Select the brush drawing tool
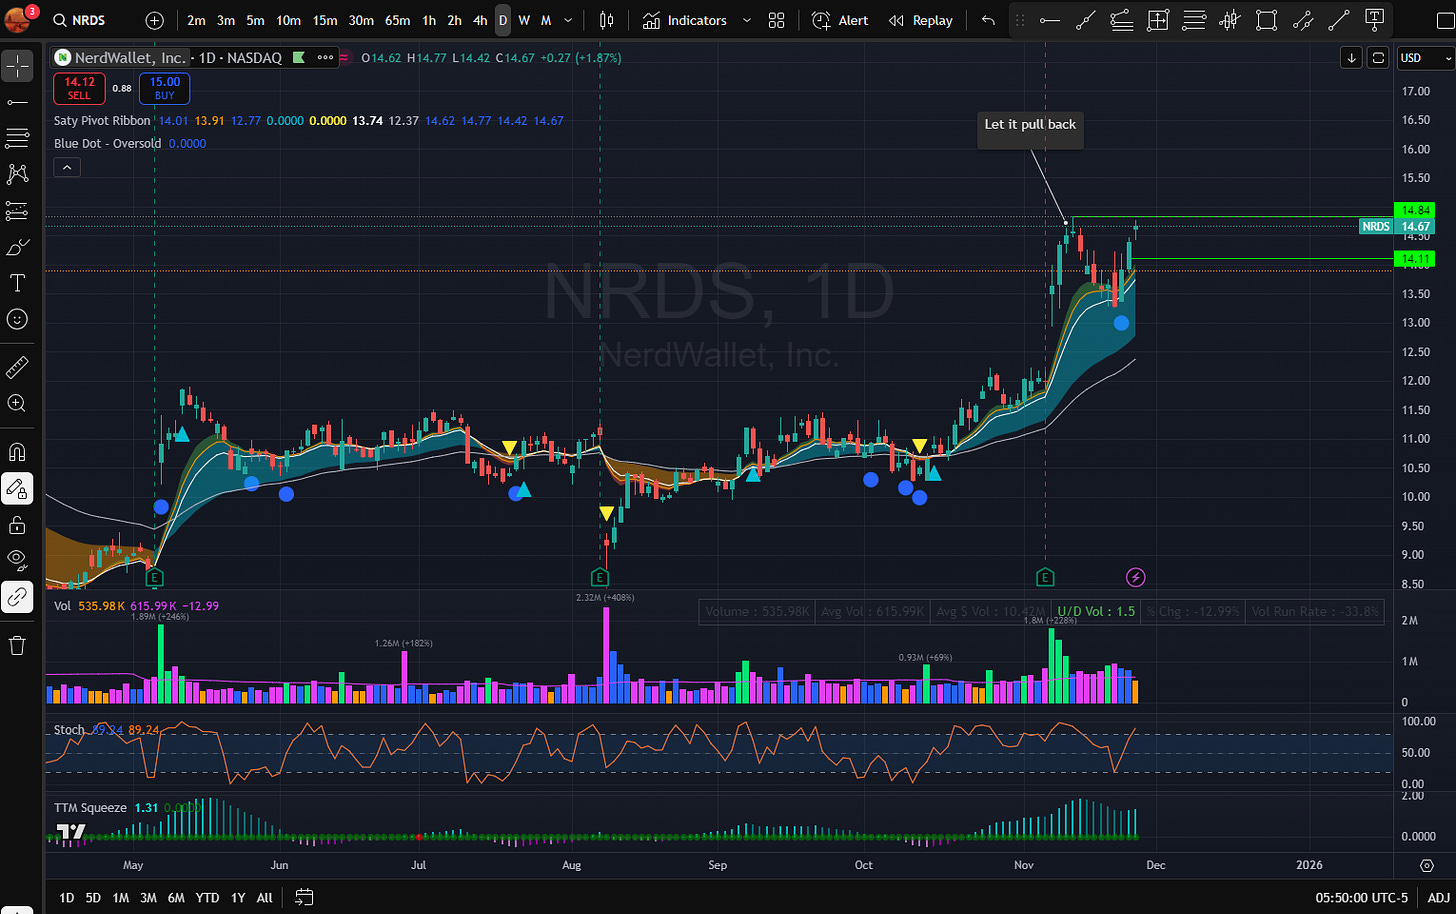This screenshot has width=1456, height=914. pyautogui.click(x=17, y=247)
